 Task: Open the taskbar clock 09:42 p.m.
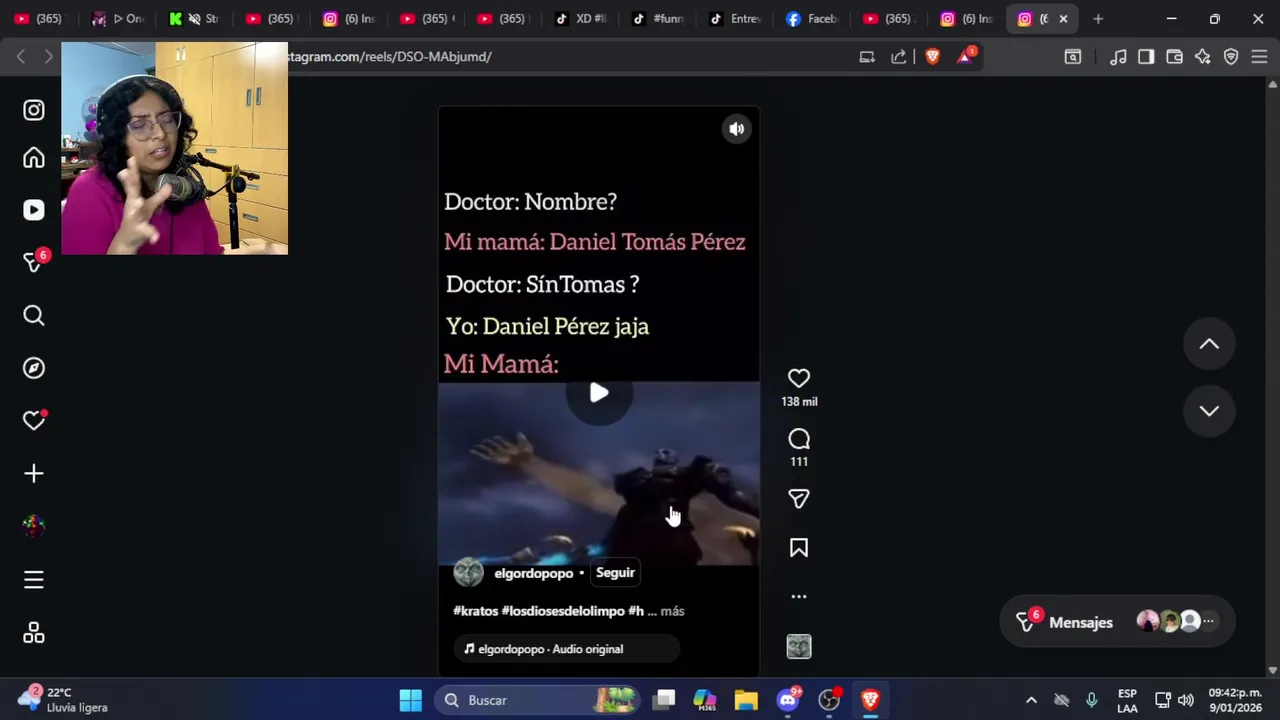click(1235, 700)
